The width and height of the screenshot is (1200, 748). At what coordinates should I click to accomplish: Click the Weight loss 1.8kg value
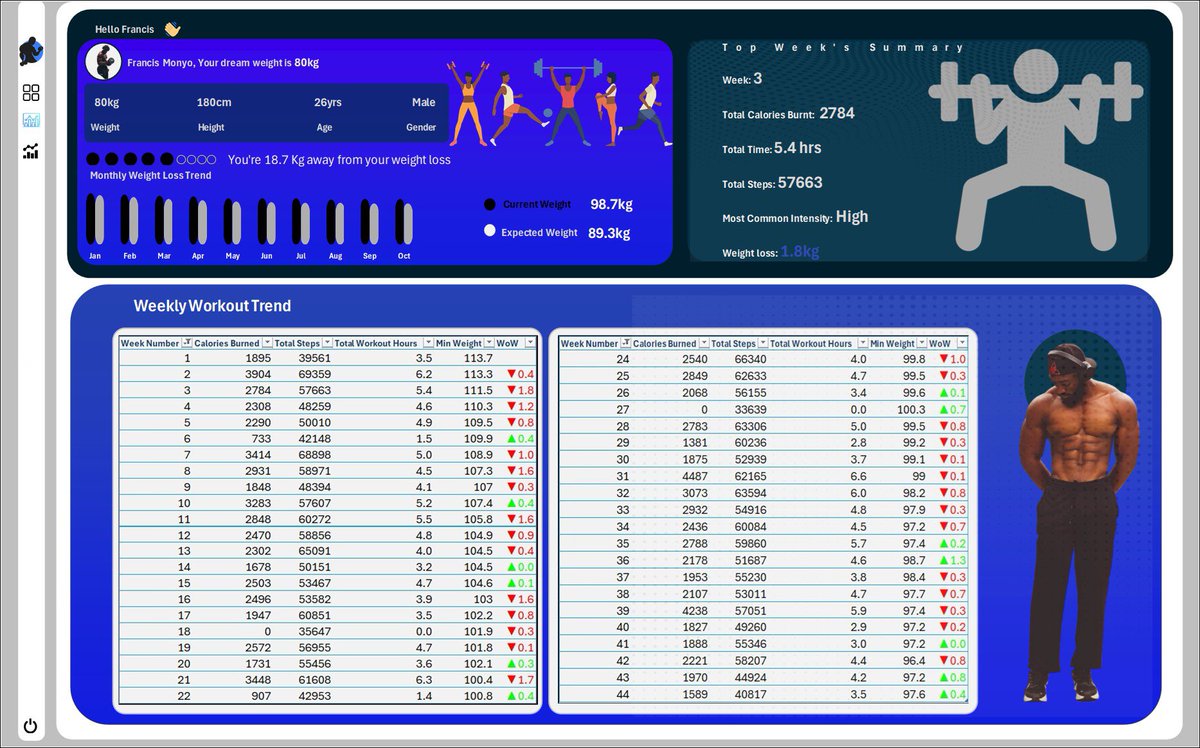click(800, 251)
